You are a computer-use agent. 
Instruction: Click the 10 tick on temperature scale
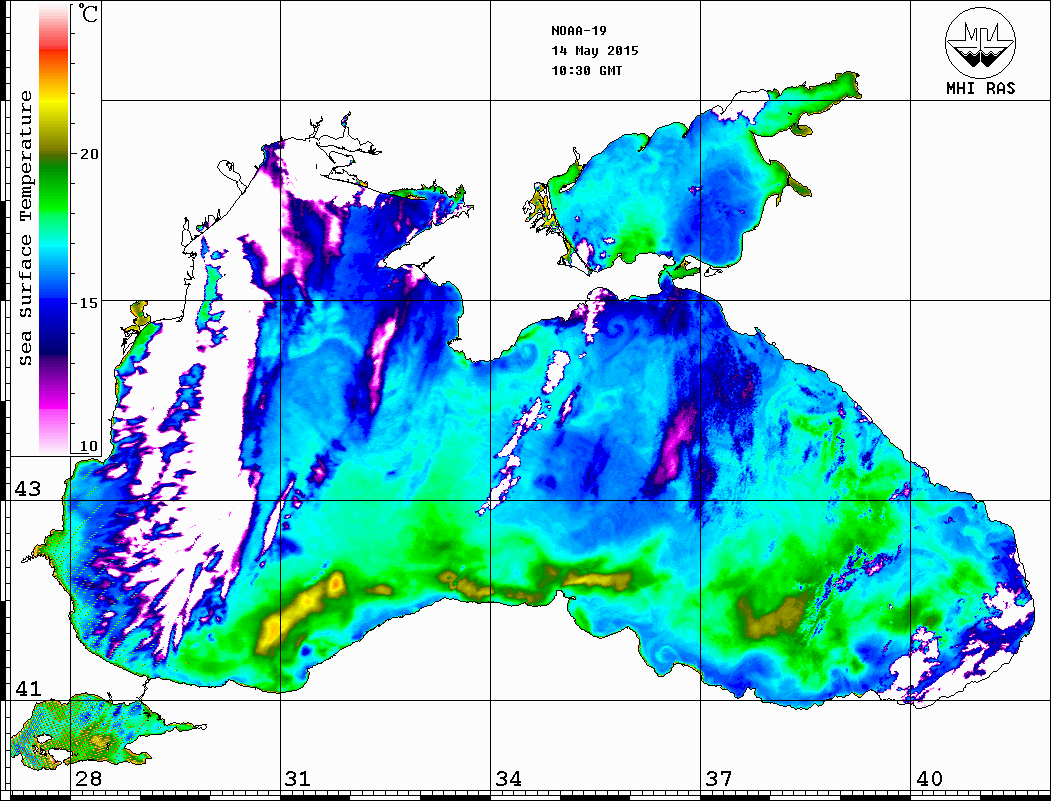89,446
